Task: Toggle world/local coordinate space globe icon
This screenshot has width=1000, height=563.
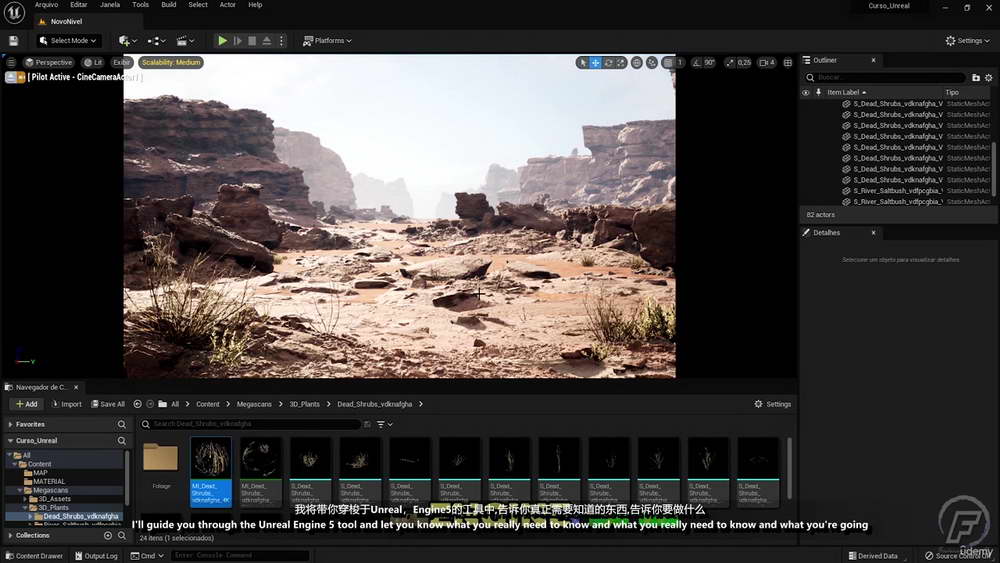Action: coord(636,62)
